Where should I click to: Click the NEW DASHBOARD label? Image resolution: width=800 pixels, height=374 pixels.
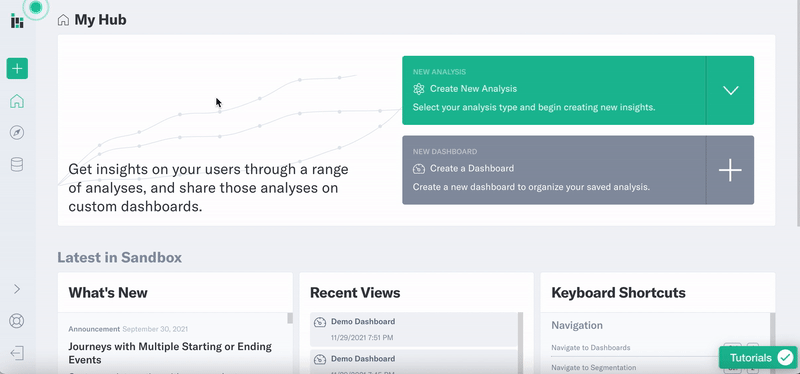[445, 152]
